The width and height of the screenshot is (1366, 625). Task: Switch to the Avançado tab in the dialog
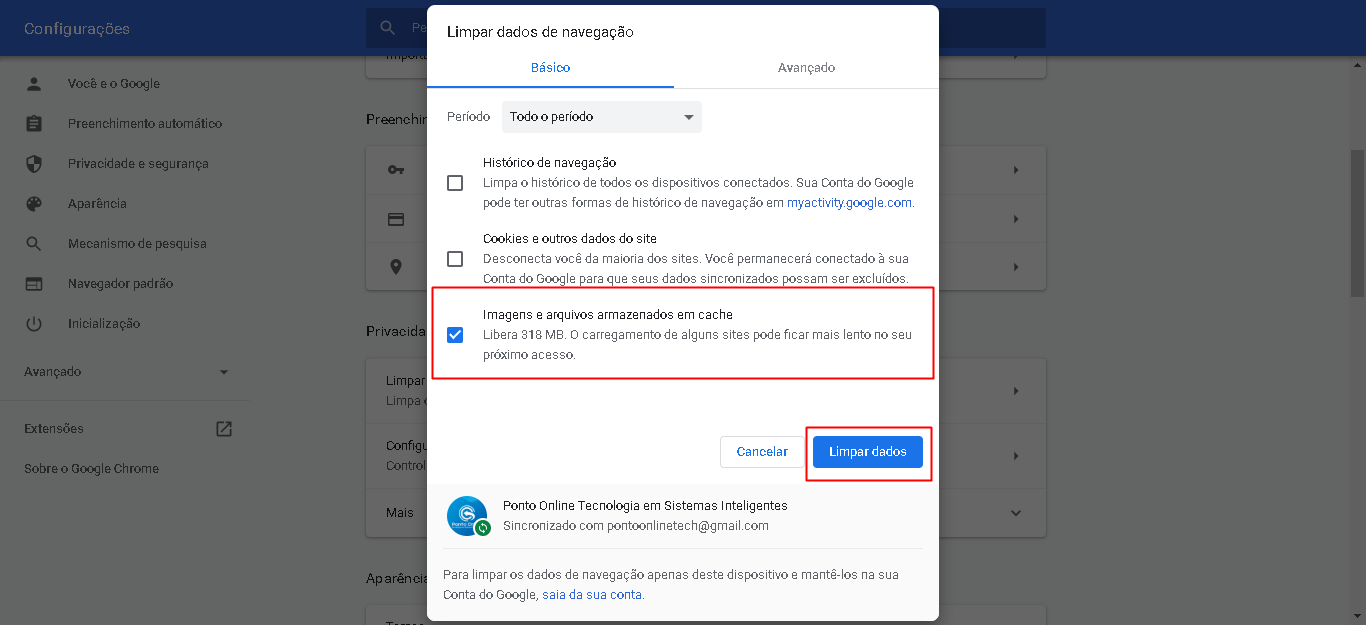coord(806,68)
